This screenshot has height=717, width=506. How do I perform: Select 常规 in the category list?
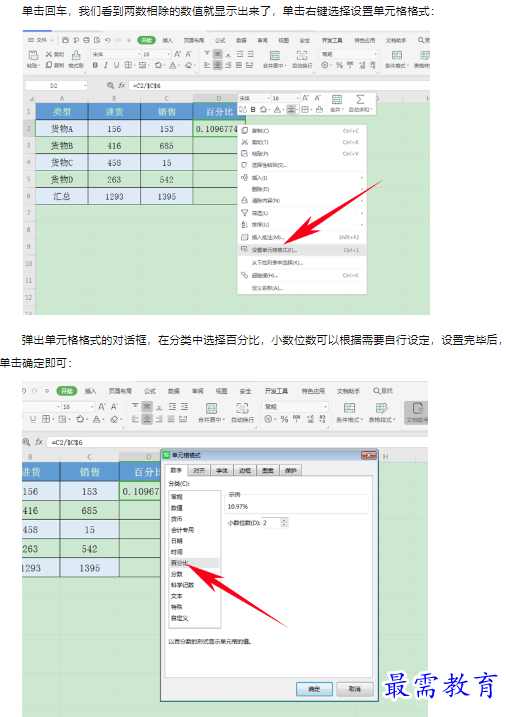(194, 497)
